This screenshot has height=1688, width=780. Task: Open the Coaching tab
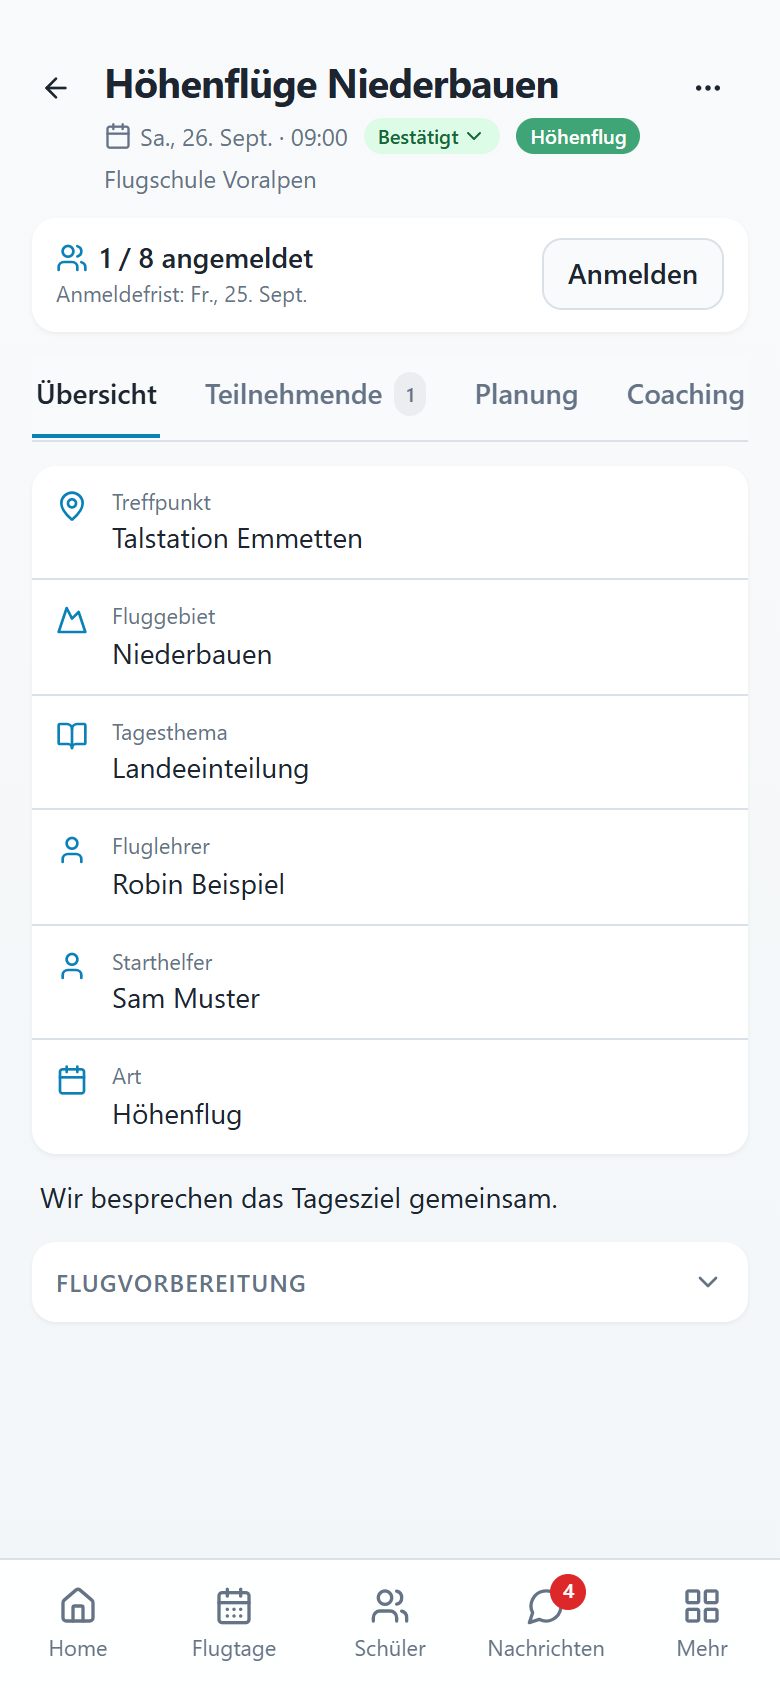[685, 395]
